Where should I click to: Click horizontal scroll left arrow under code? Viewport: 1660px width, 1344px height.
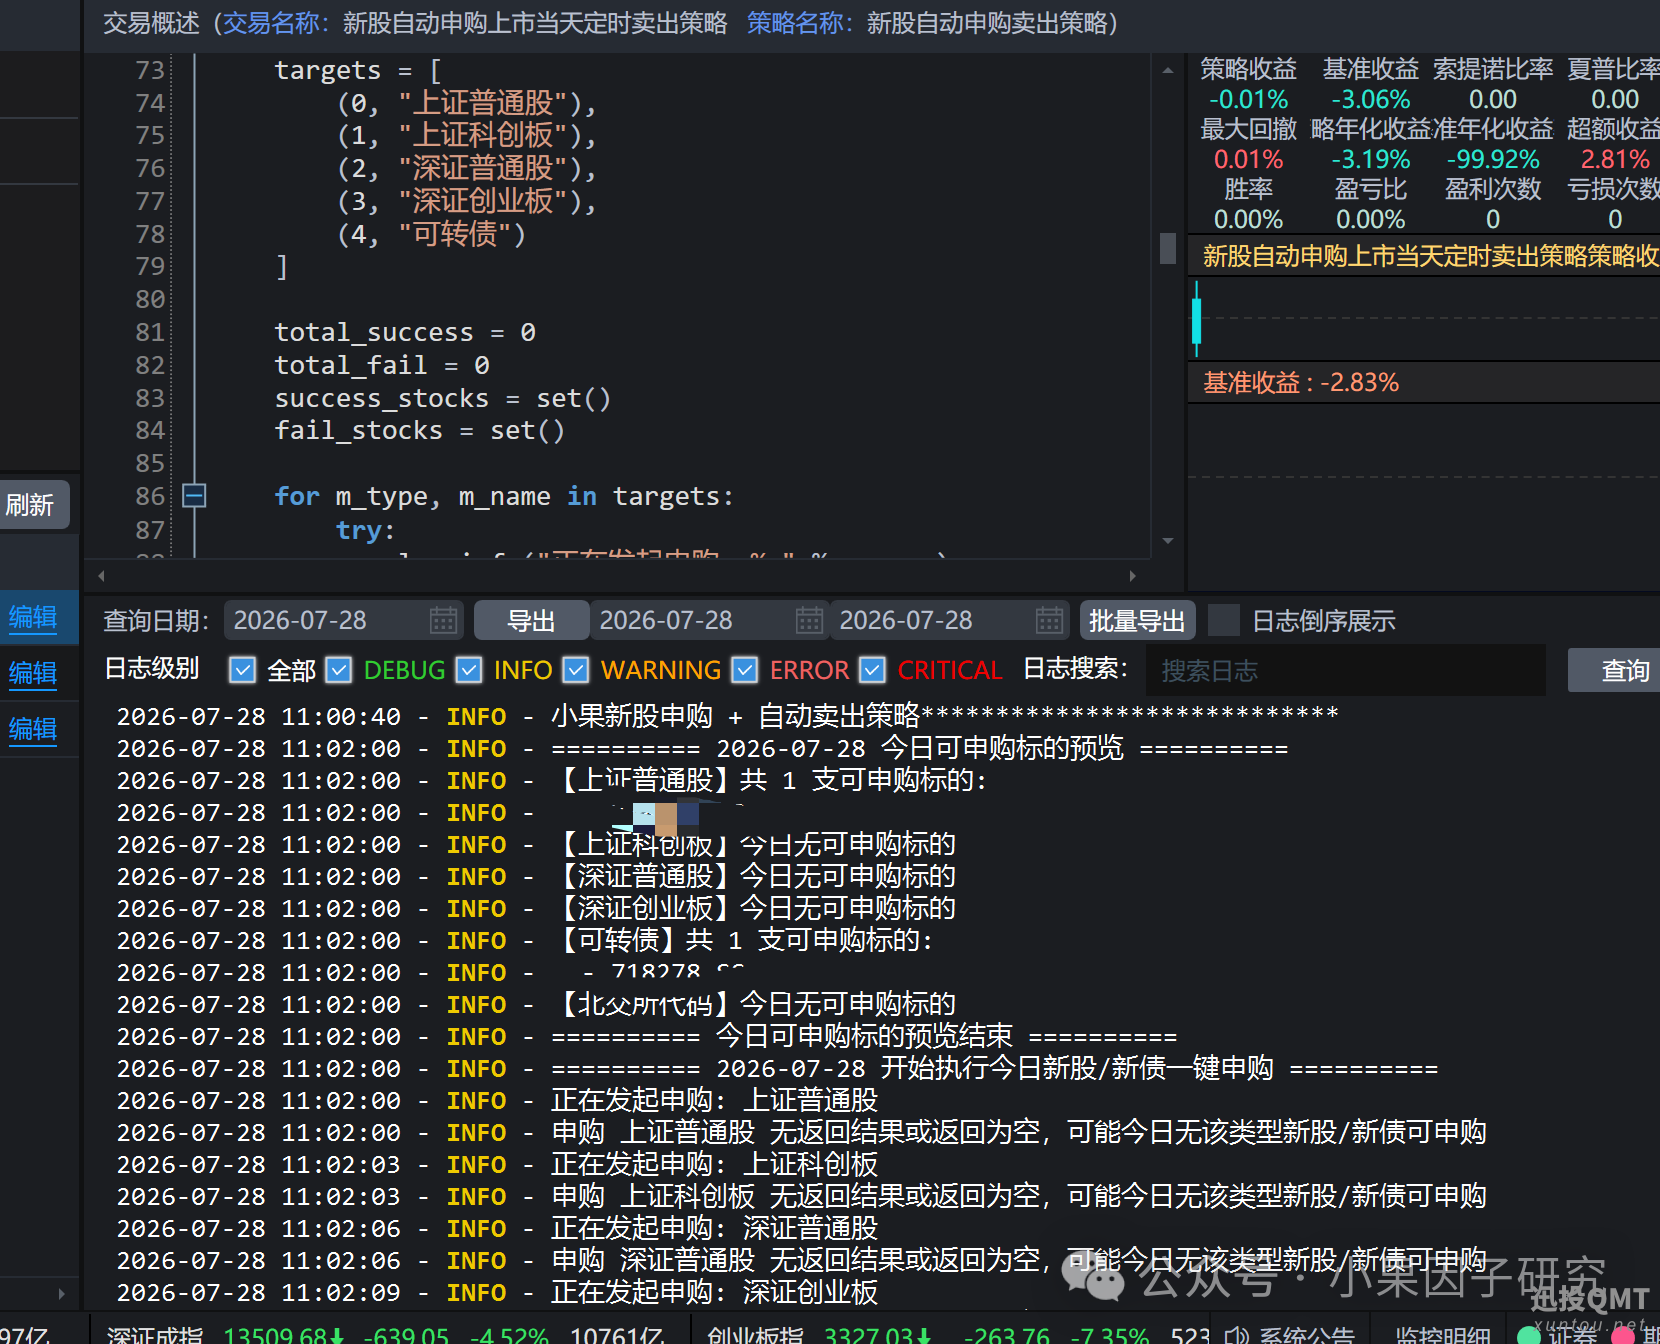click(101, 576)
